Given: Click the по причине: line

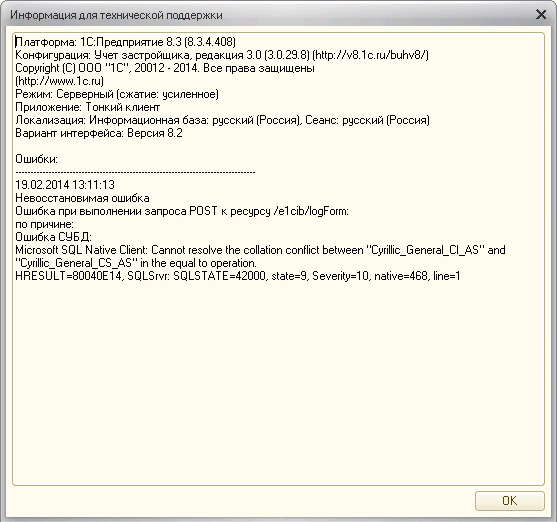Looking at the screenshot, I should point(44,224).
